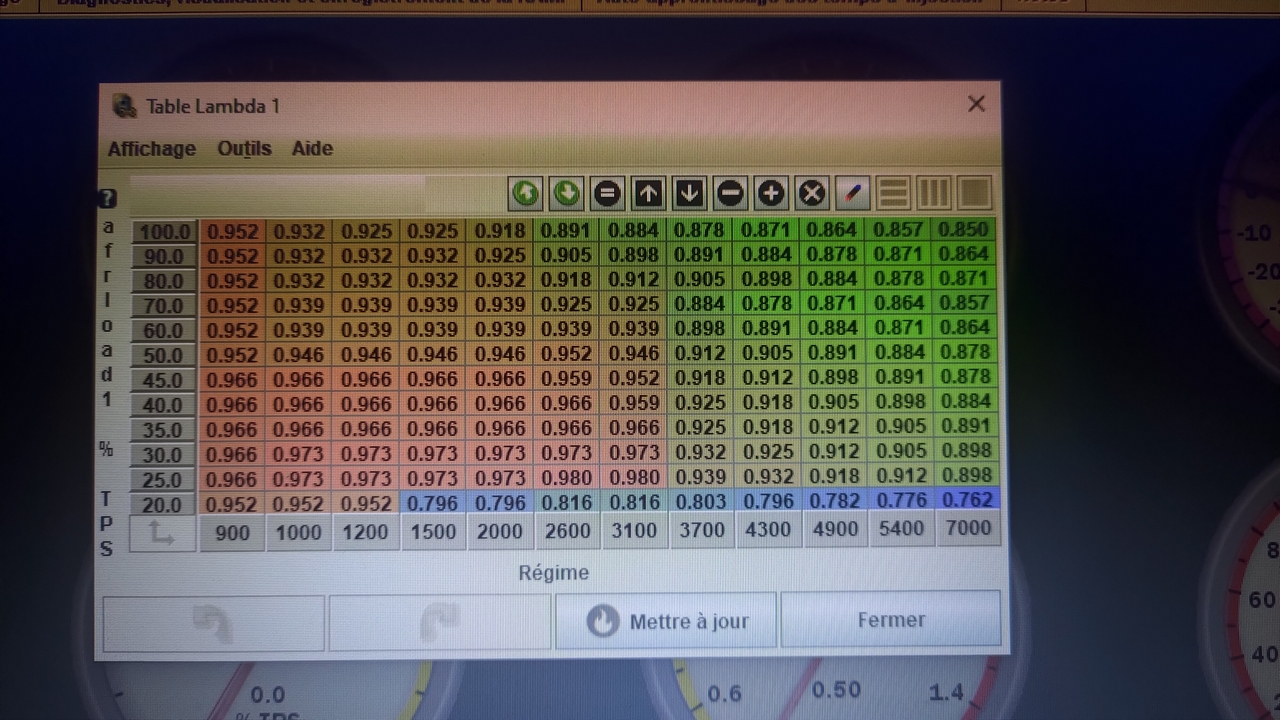
Task: Toggle the select-all-cells square icon
Action: [974, 193]
